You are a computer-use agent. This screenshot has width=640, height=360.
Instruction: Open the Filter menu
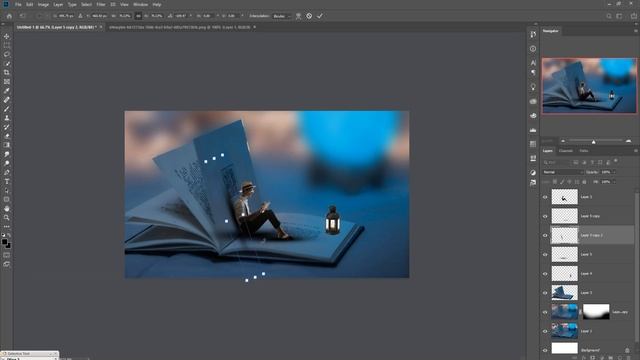[x=101, y=4]
